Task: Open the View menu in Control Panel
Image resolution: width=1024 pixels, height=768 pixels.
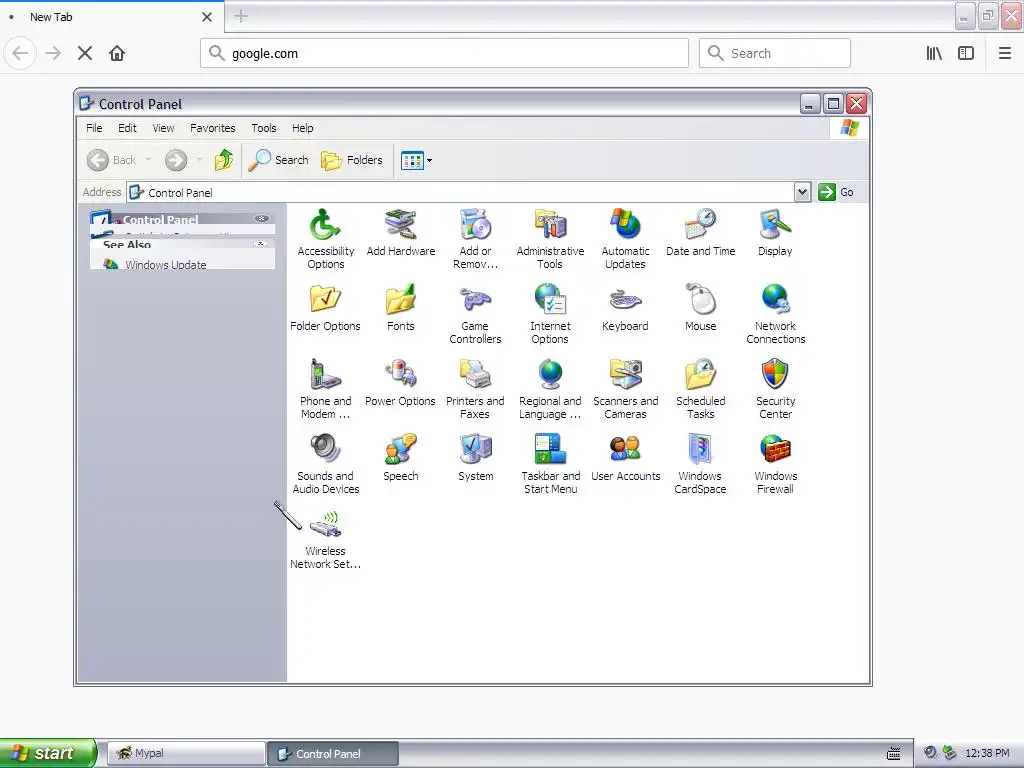Action: coord(163,128)
